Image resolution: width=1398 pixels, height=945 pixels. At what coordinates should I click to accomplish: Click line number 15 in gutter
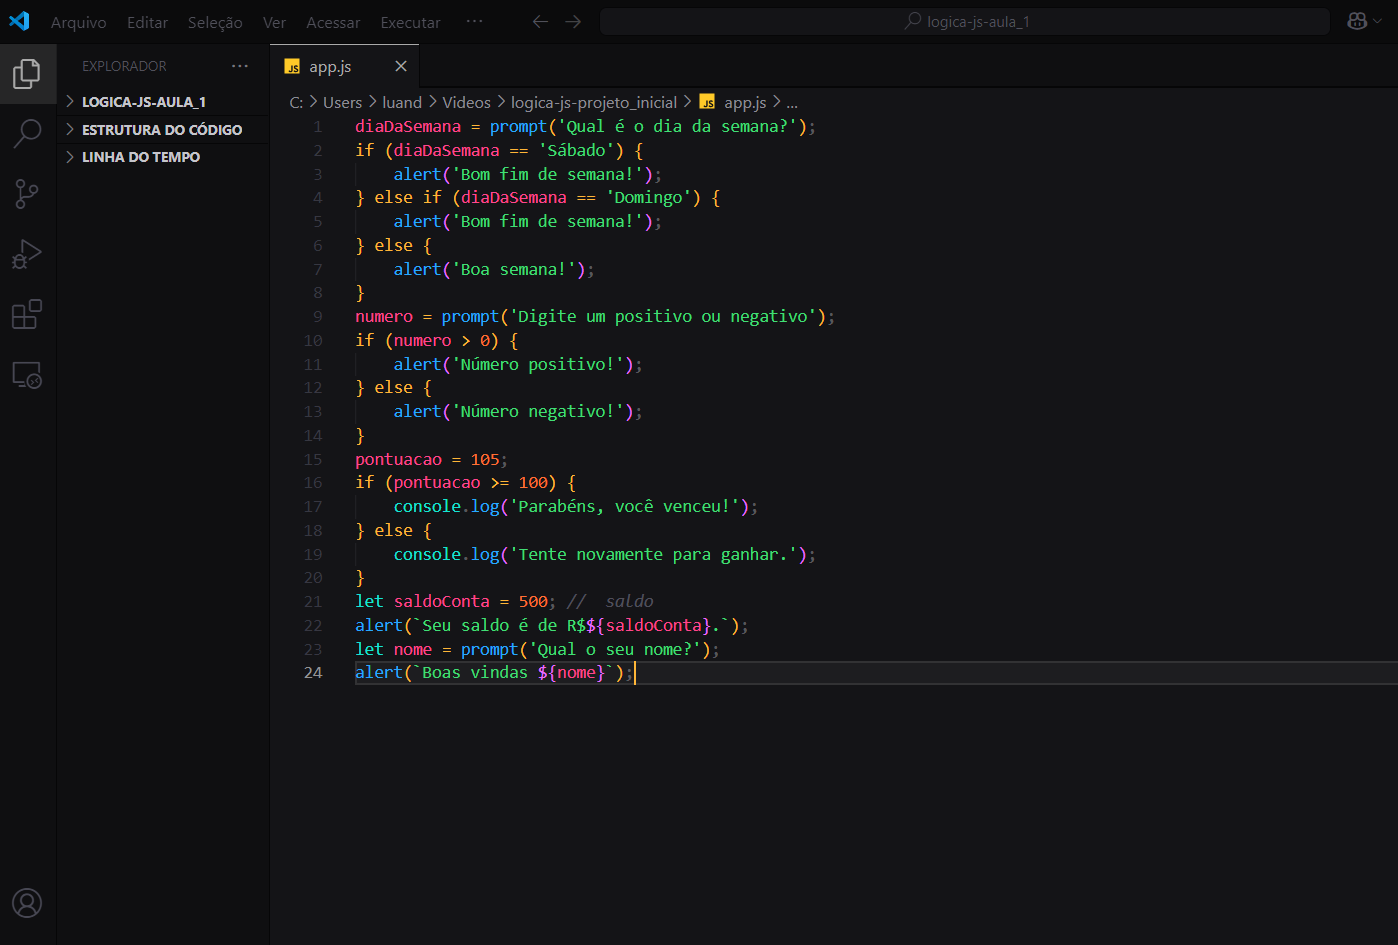point(313,459)
